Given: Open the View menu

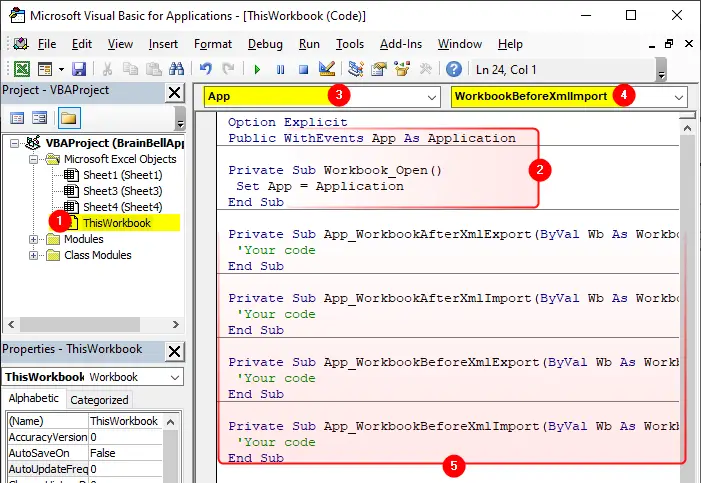Looking at the screenshot, I should [x=120, y=44].
